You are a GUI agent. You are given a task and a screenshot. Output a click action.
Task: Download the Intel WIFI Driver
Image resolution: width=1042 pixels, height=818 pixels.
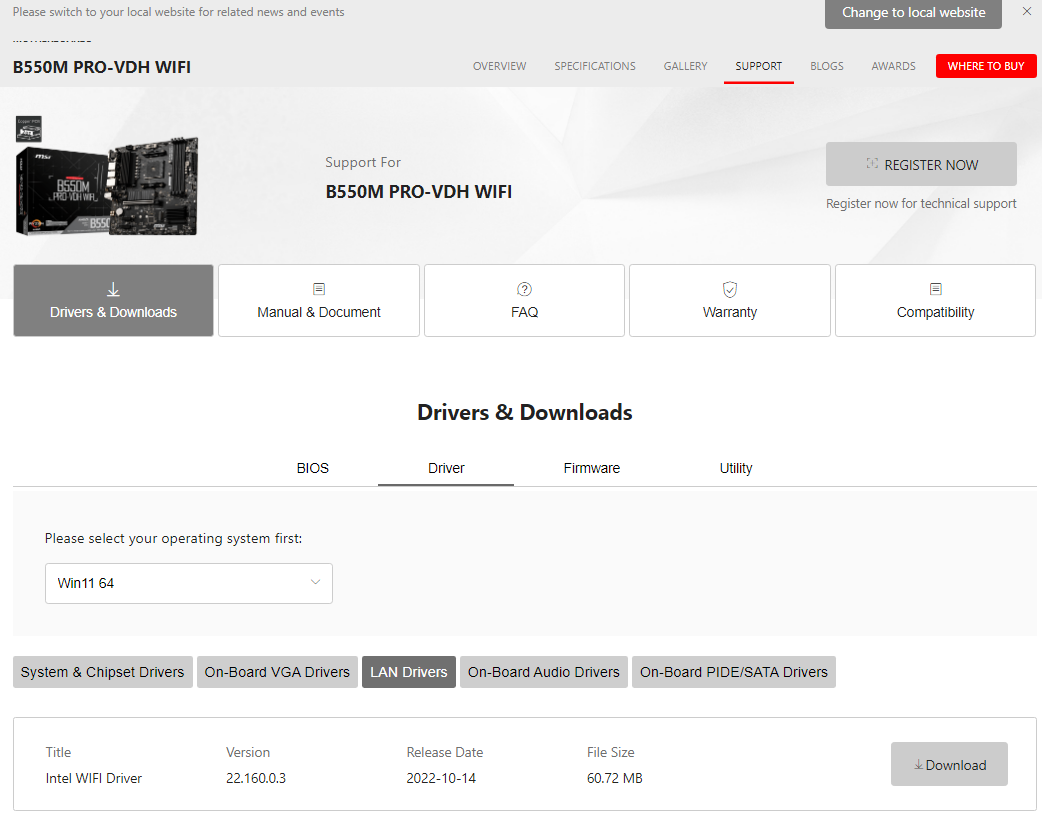click(x=949, y=765)
